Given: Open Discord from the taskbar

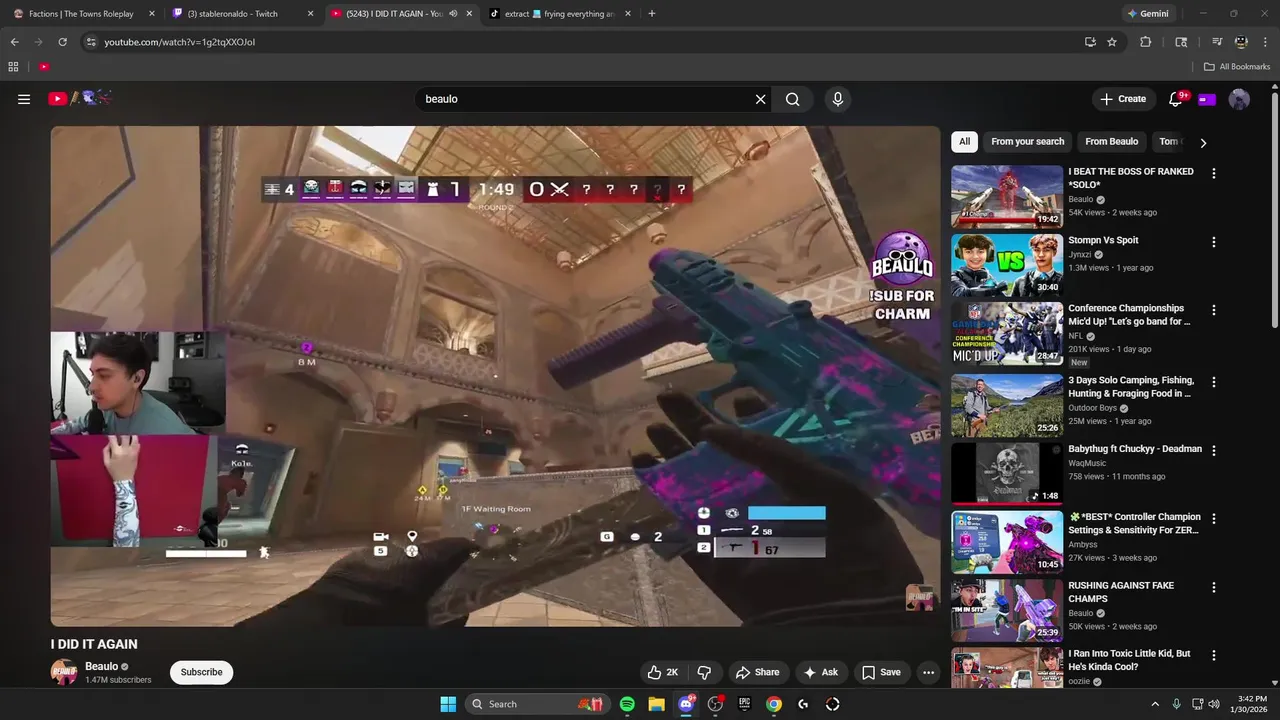Looking at the screenshot, I should [x=686, y=704].
